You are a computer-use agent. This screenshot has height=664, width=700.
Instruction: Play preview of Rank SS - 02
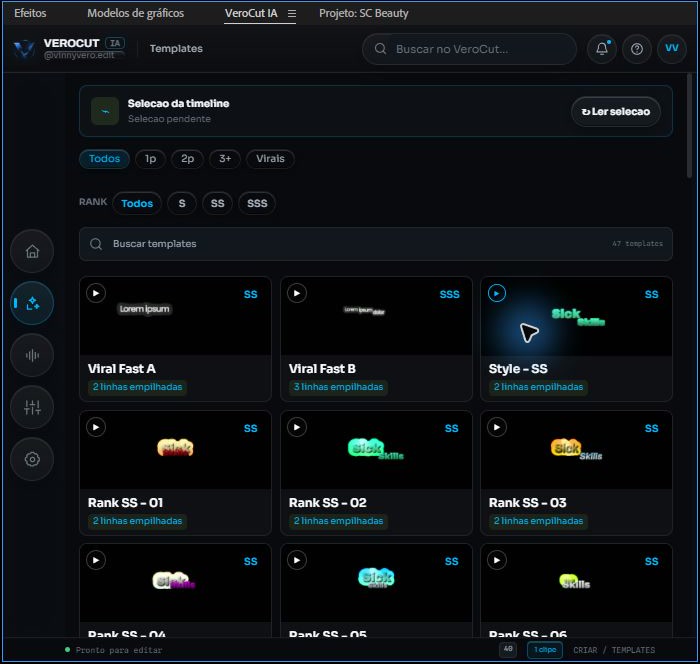(297, 427)
